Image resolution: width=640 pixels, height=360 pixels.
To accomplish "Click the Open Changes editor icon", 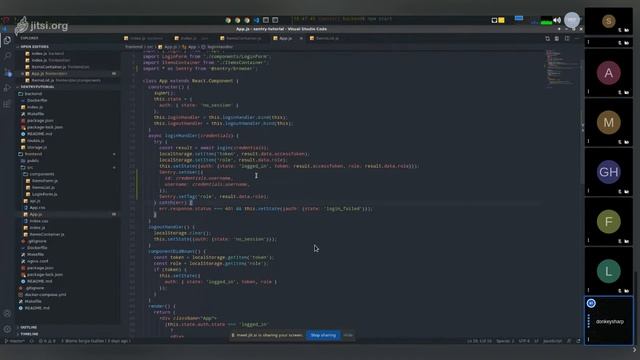I will click(x=547, y=38).
